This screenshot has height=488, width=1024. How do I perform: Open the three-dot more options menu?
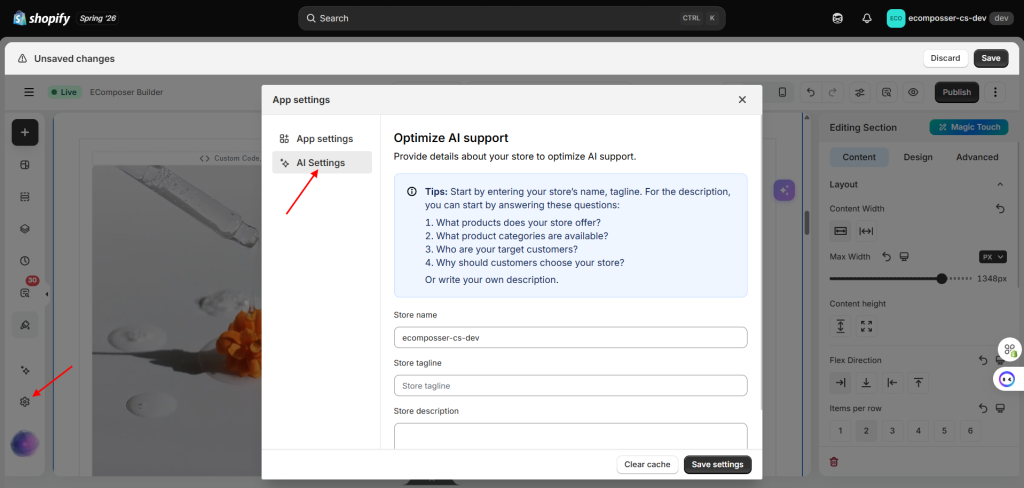point(995,92)
